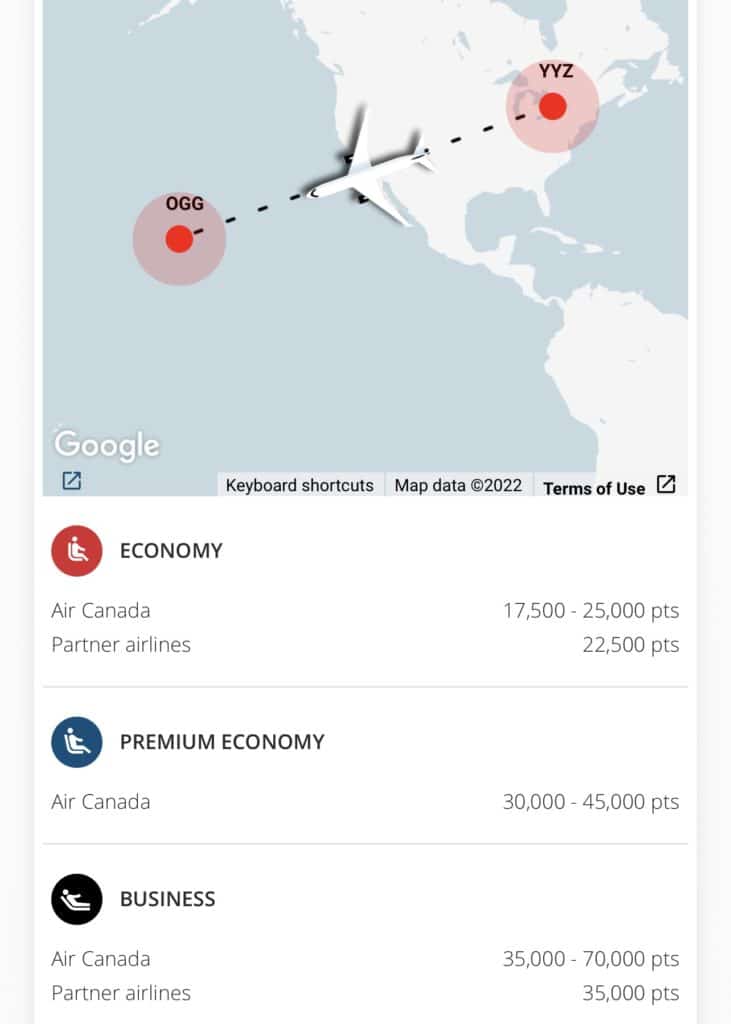Select the ECONOMY cabin heading
Viewport: 731px width, 1024px height.
[171, 551]
